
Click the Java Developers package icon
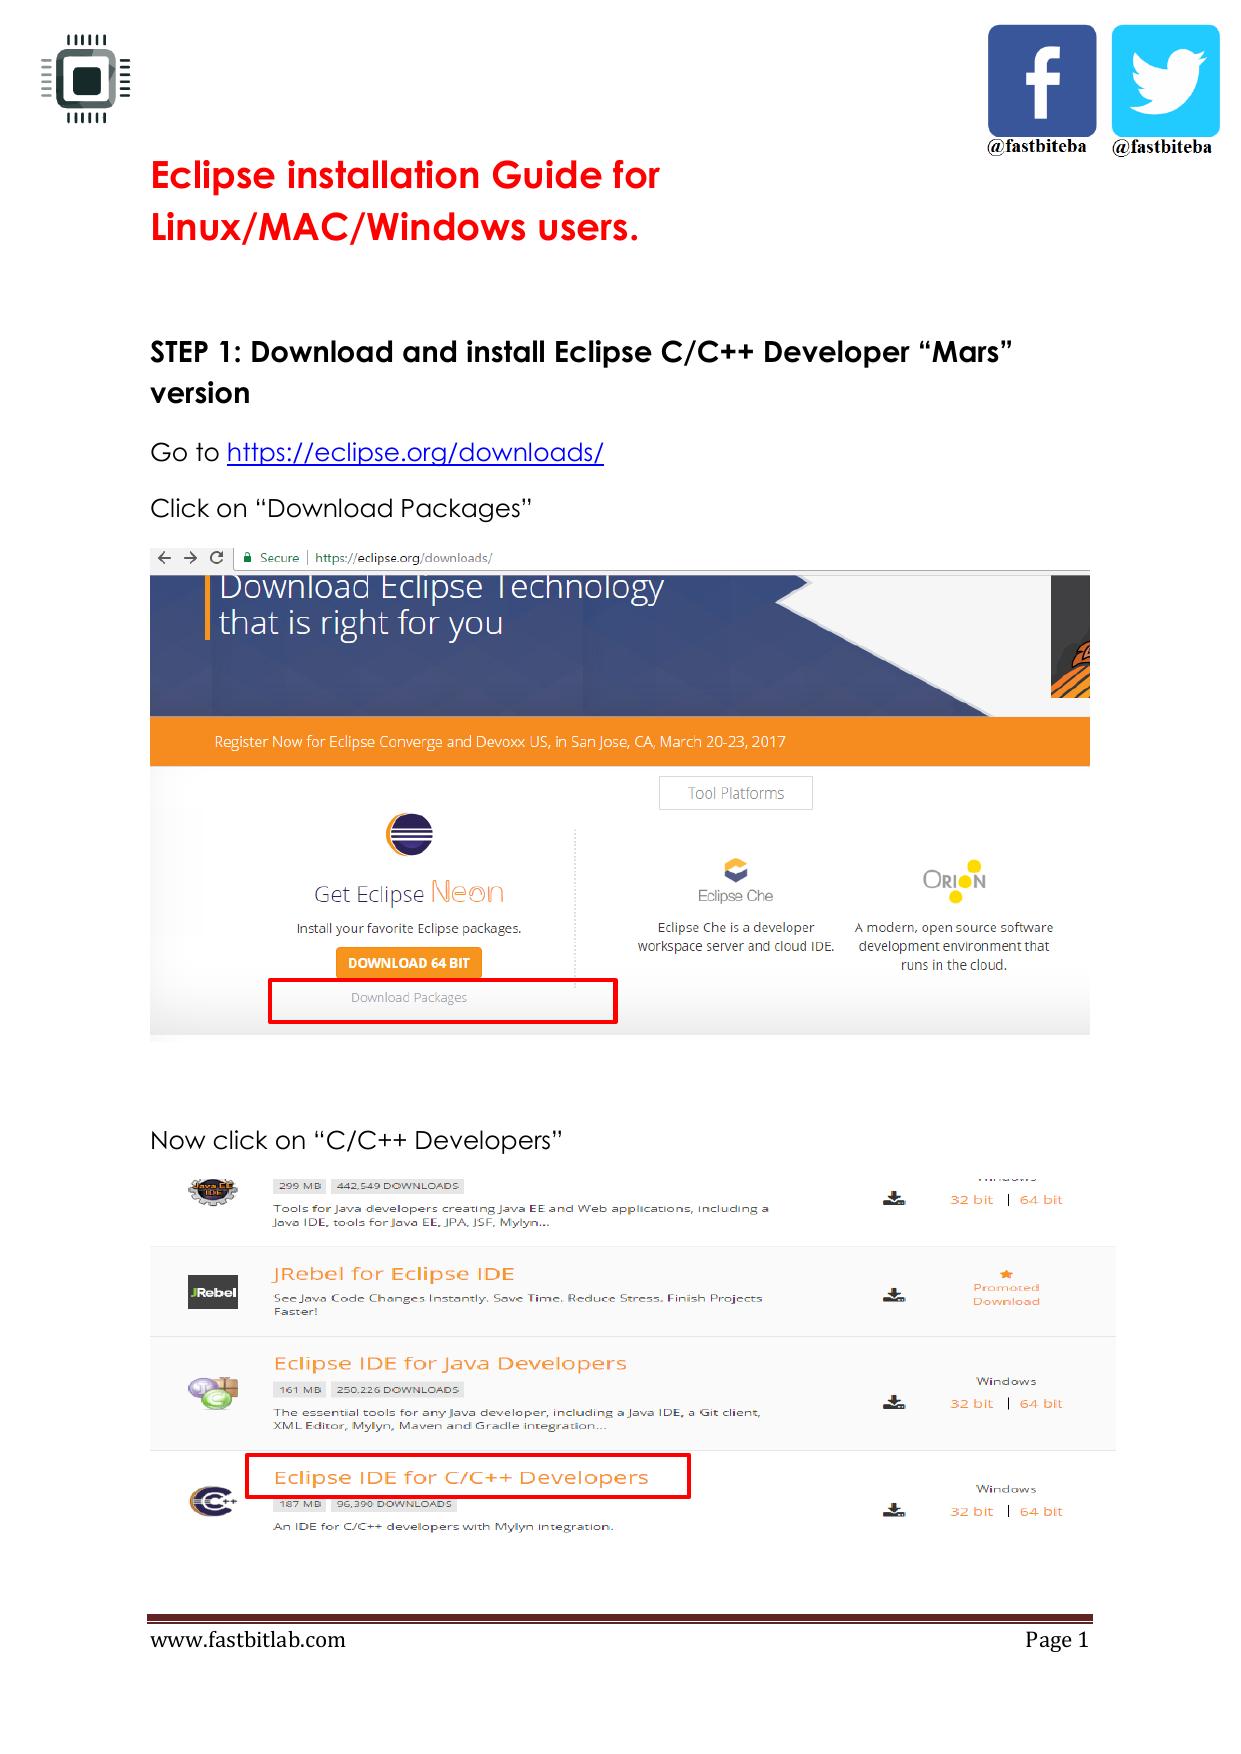214,1392
